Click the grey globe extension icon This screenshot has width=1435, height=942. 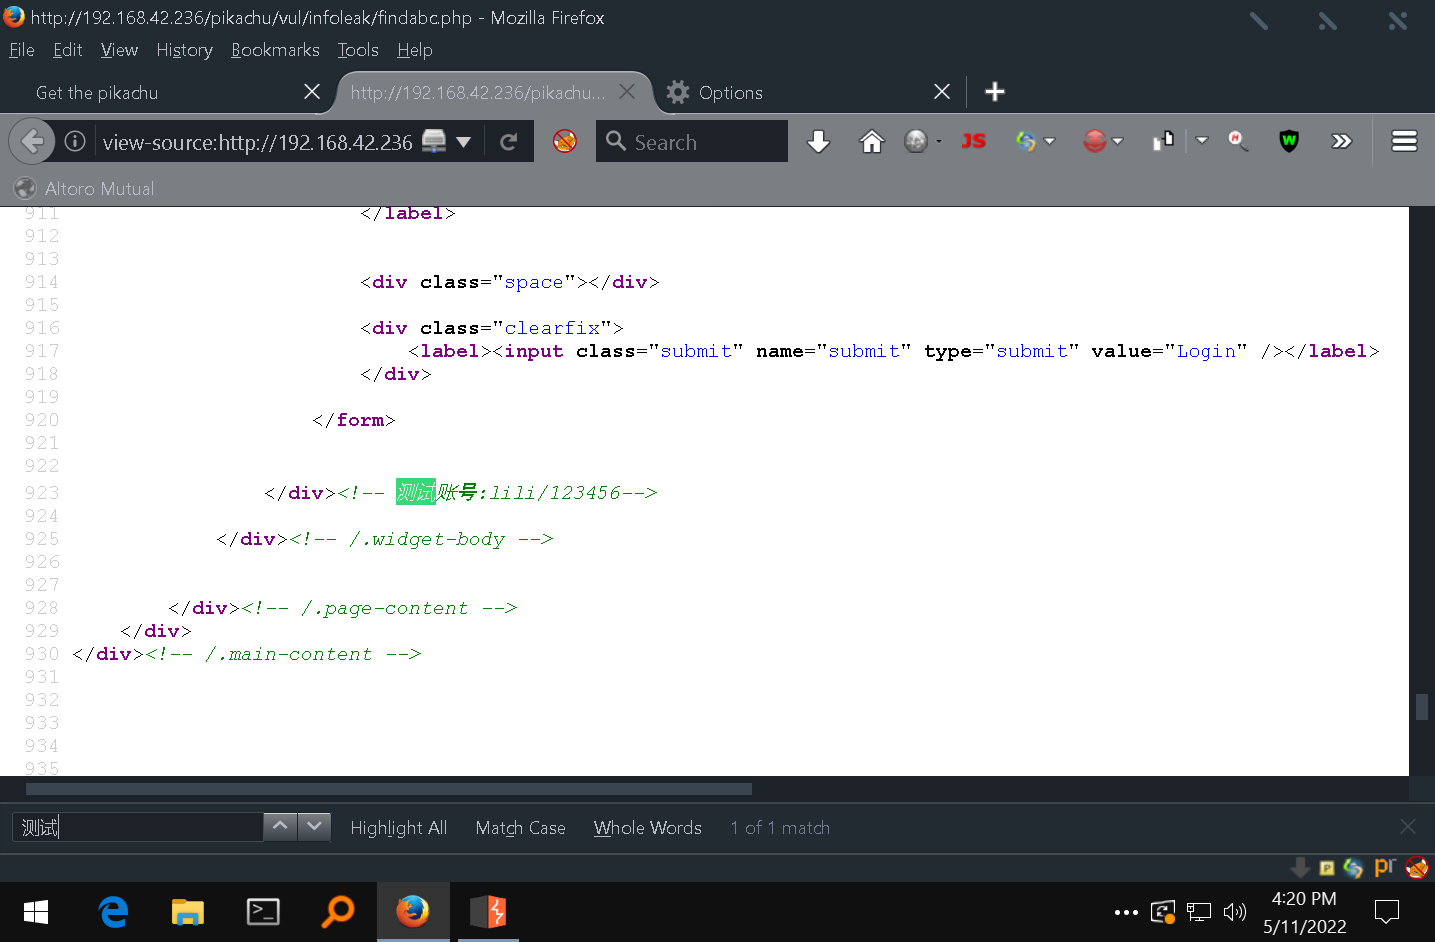point(916,142)
